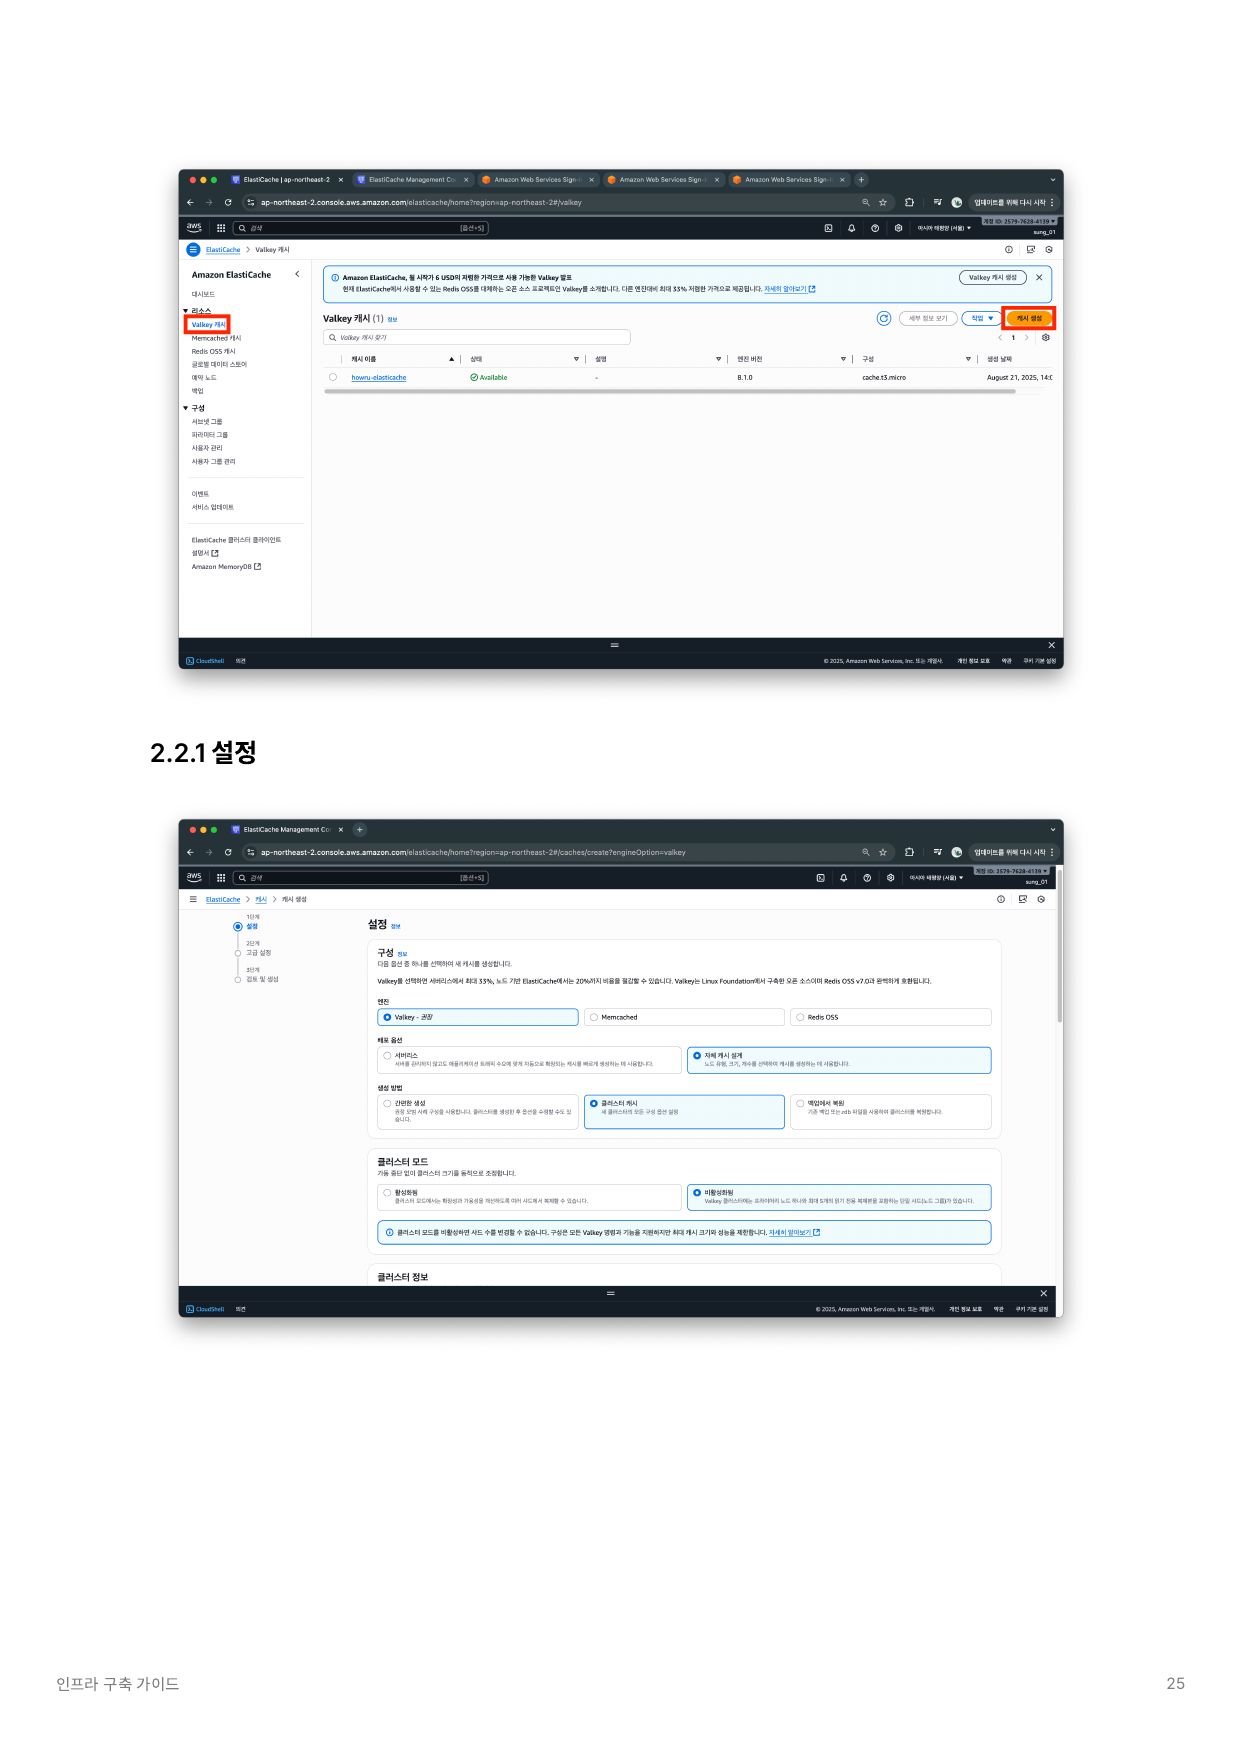The height and width of the screenshot is (1754, 1242).
Task: Click the Valkey 캐시 찾기 search field
Action: [x=478, y=338]
